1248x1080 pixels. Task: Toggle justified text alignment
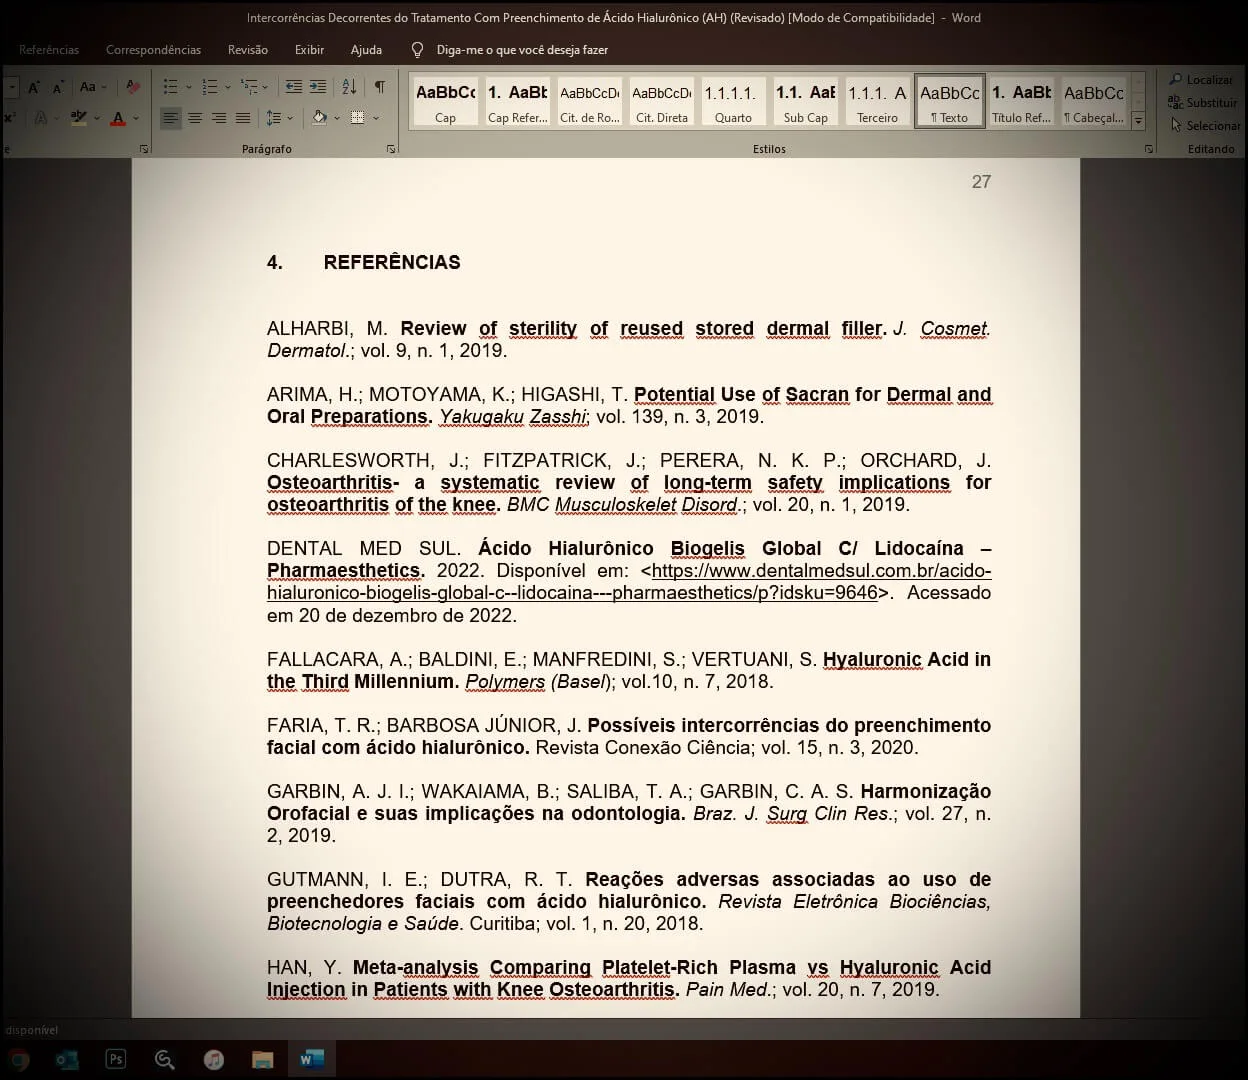[x=243, y=118]
